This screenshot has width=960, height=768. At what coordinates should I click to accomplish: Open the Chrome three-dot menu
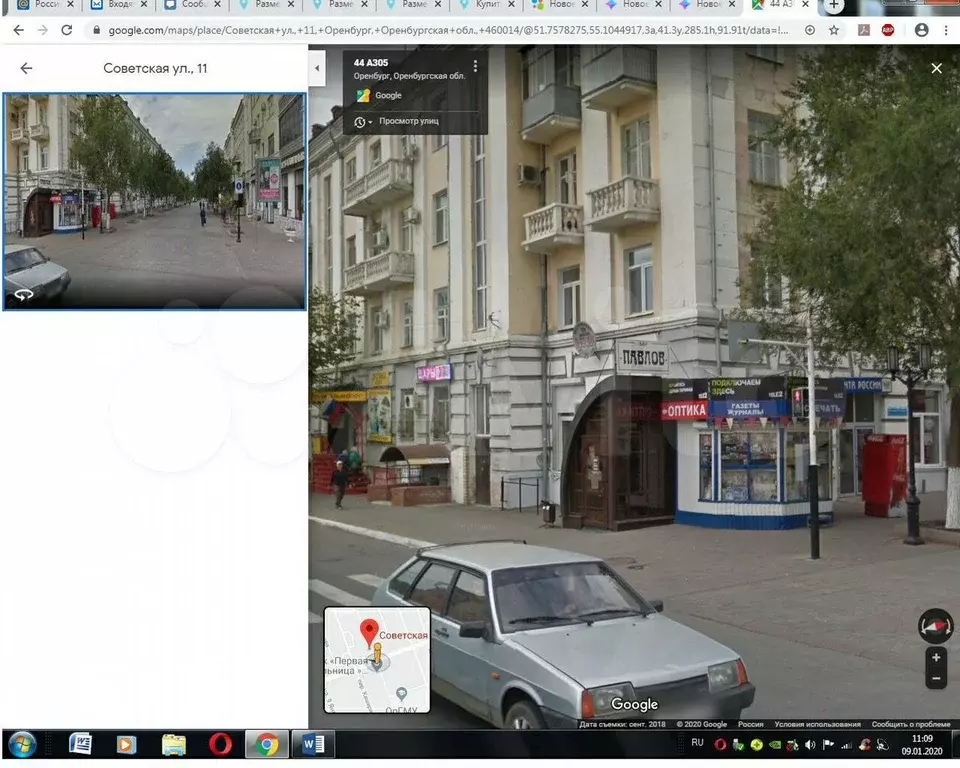coord(946,30)
